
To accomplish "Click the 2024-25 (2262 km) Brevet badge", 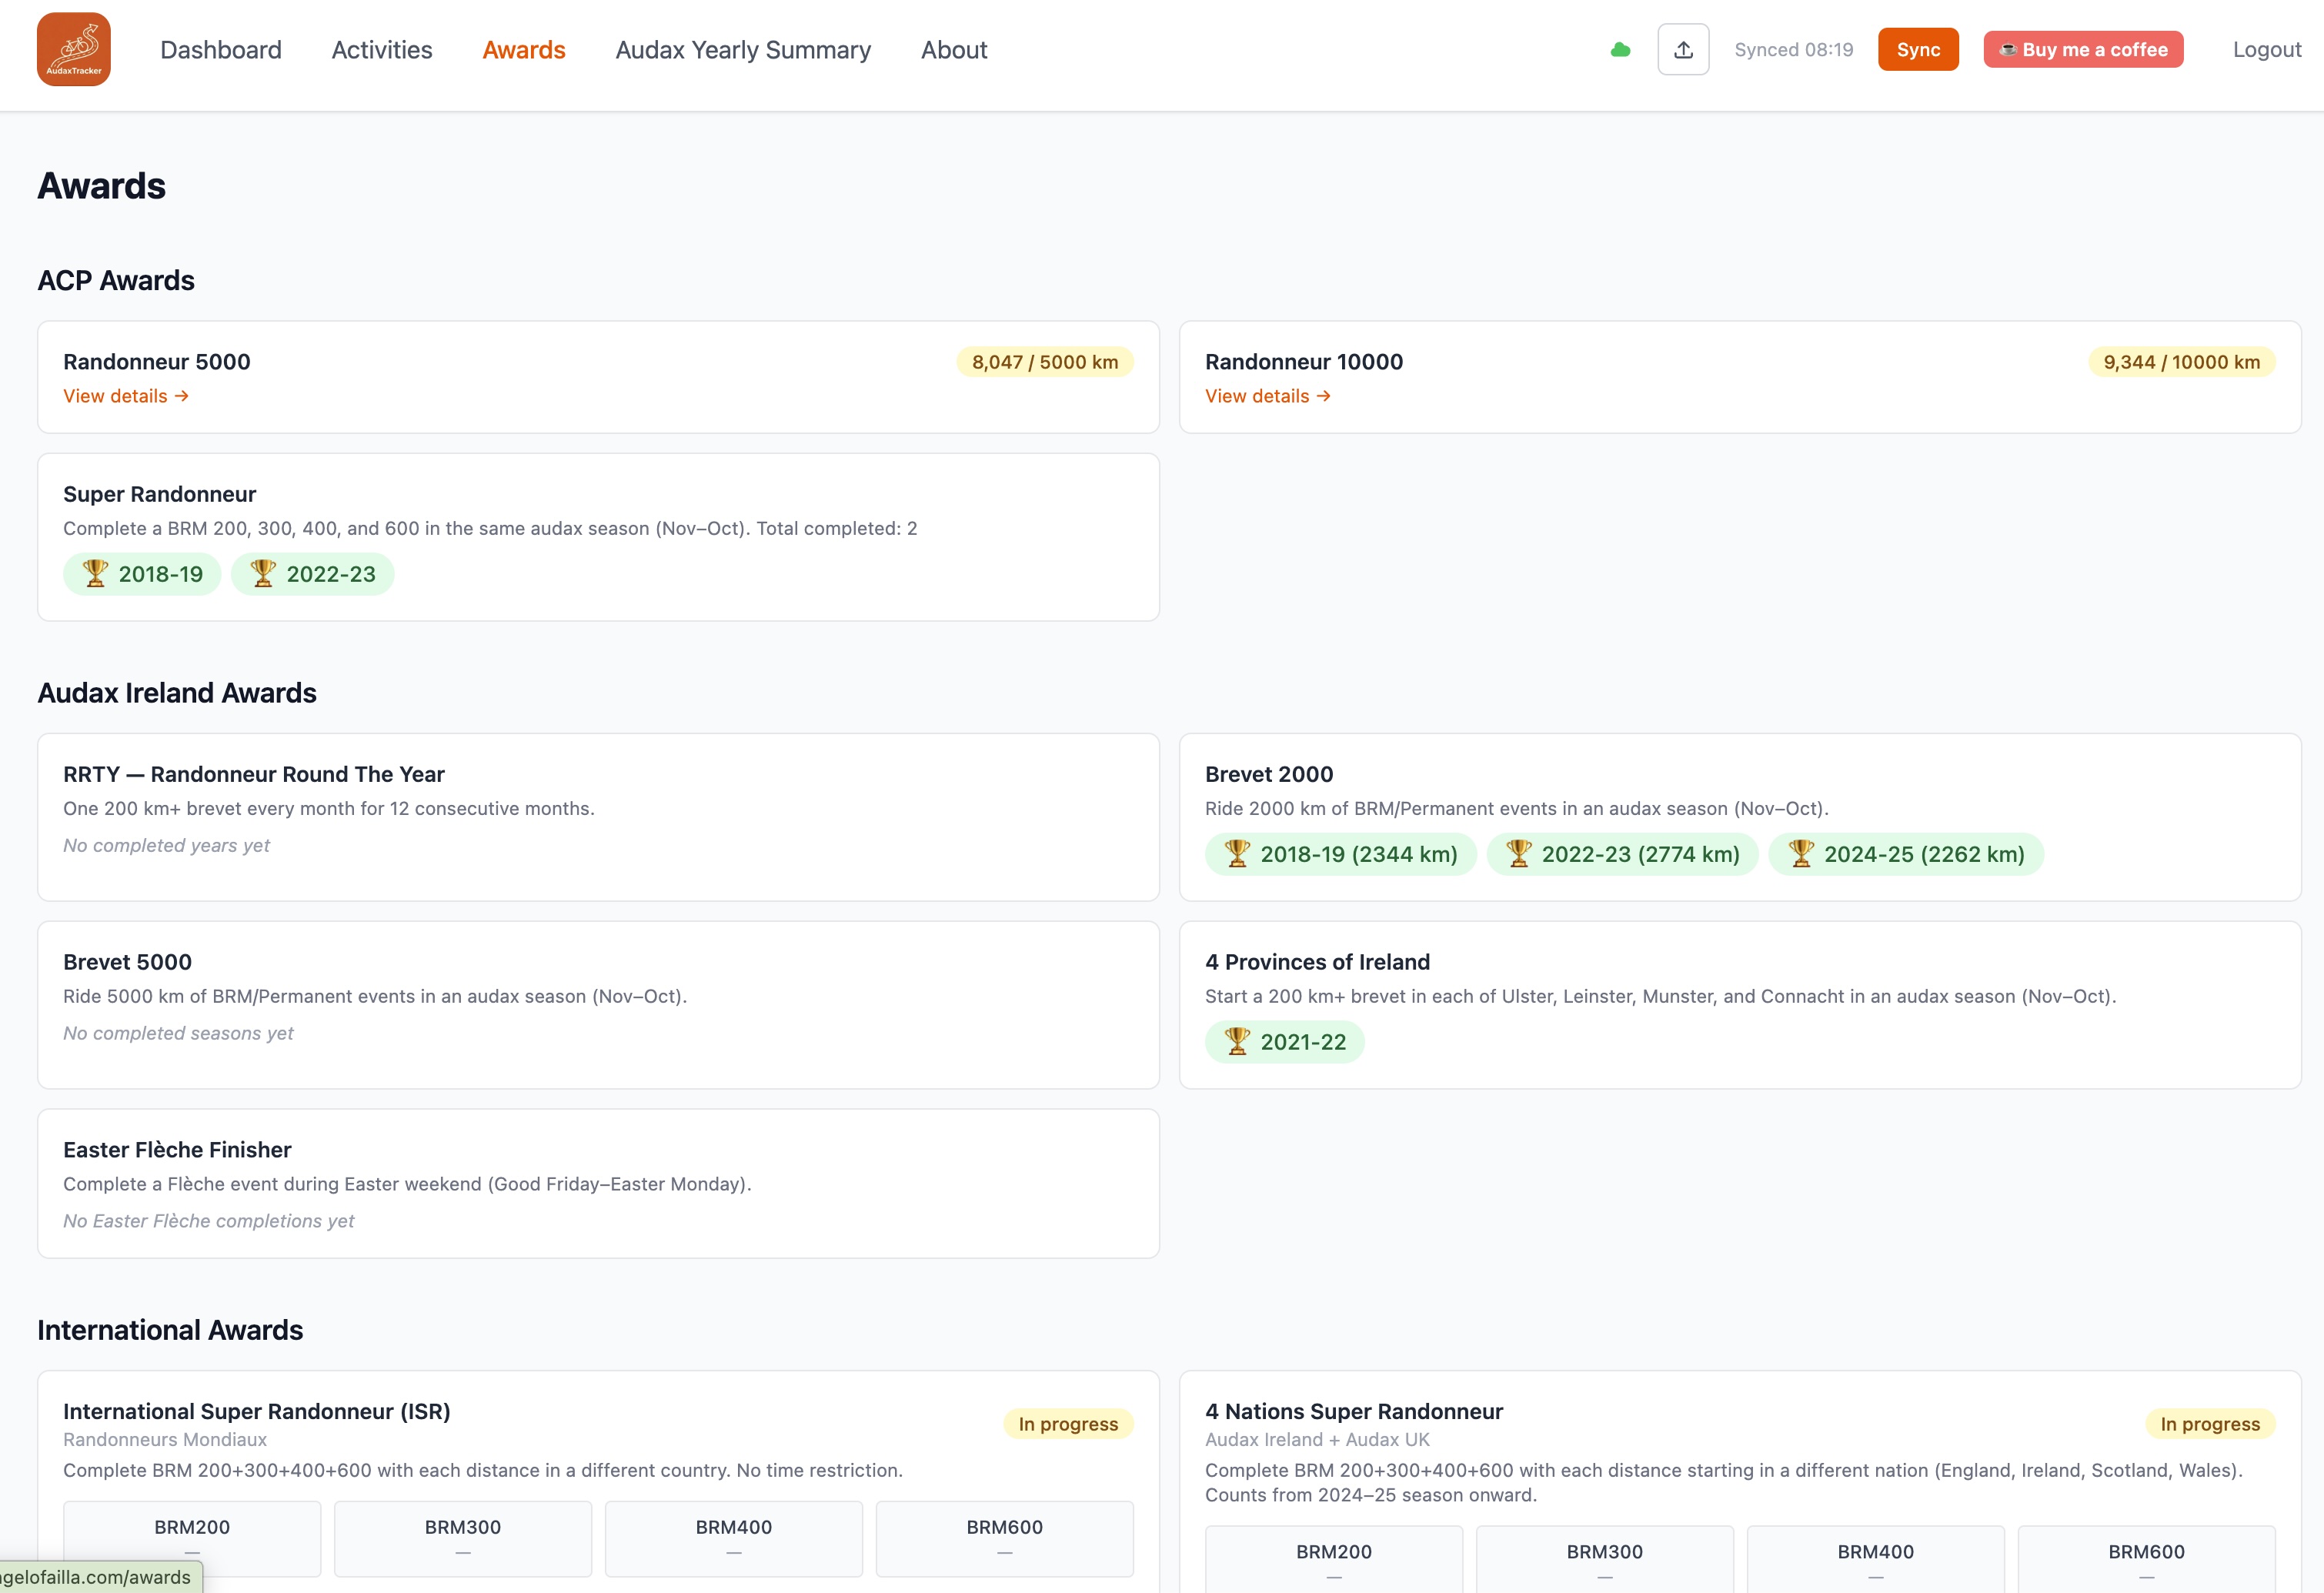I will [1905, 854].
